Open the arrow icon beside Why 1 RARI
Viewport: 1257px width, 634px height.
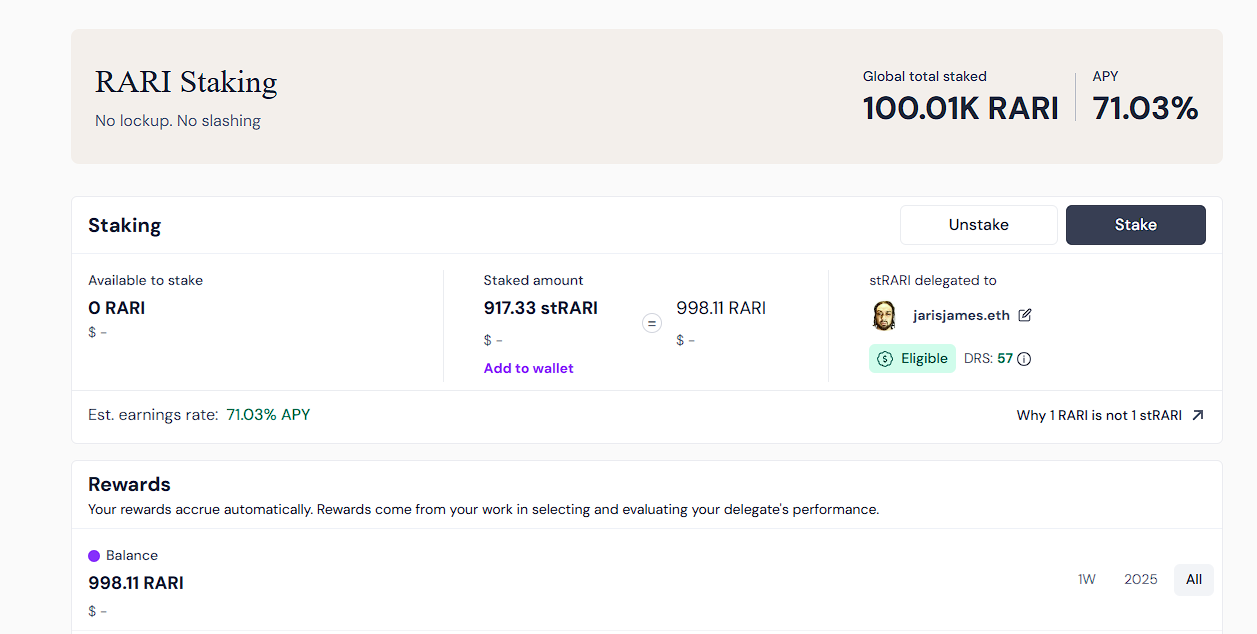pyautogui.click(x=1198, y=415)
